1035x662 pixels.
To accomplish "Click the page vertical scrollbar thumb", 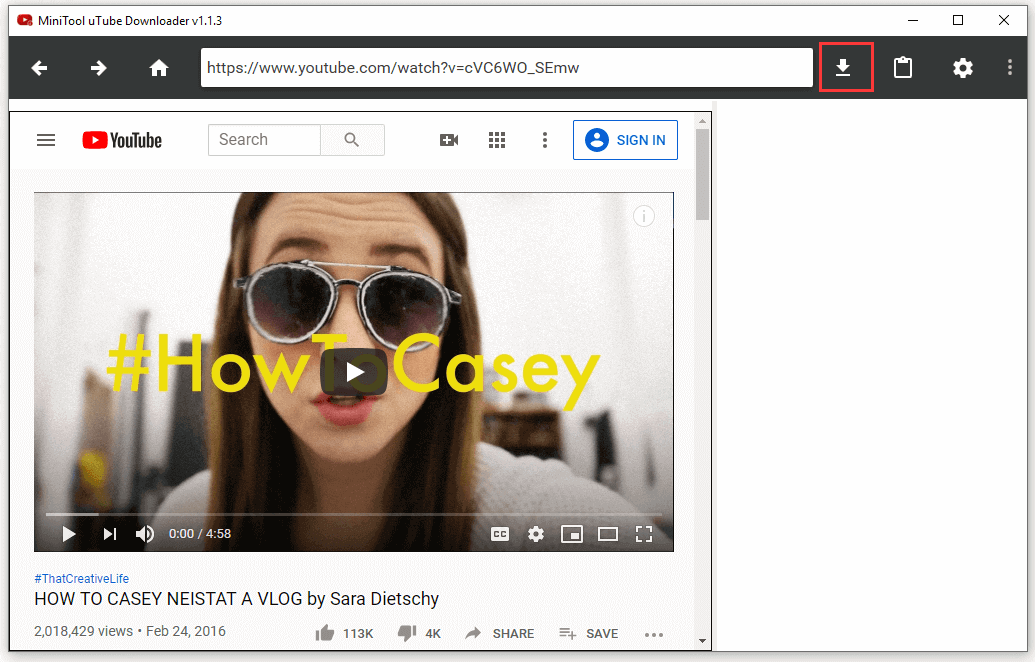I will [x=702, y=174].
